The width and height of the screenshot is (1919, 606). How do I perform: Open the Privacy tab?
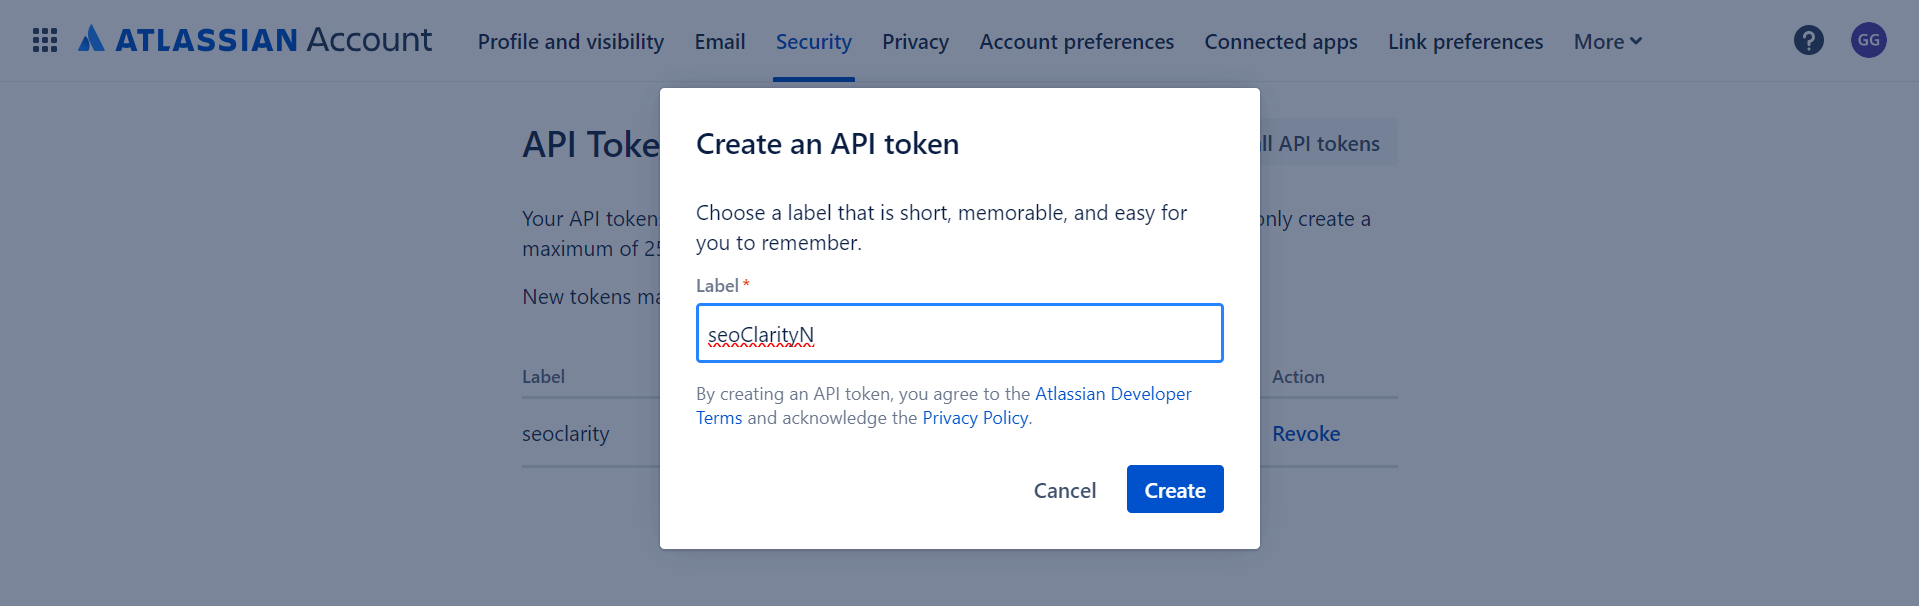pyautogui.click(x=915, y=42)
